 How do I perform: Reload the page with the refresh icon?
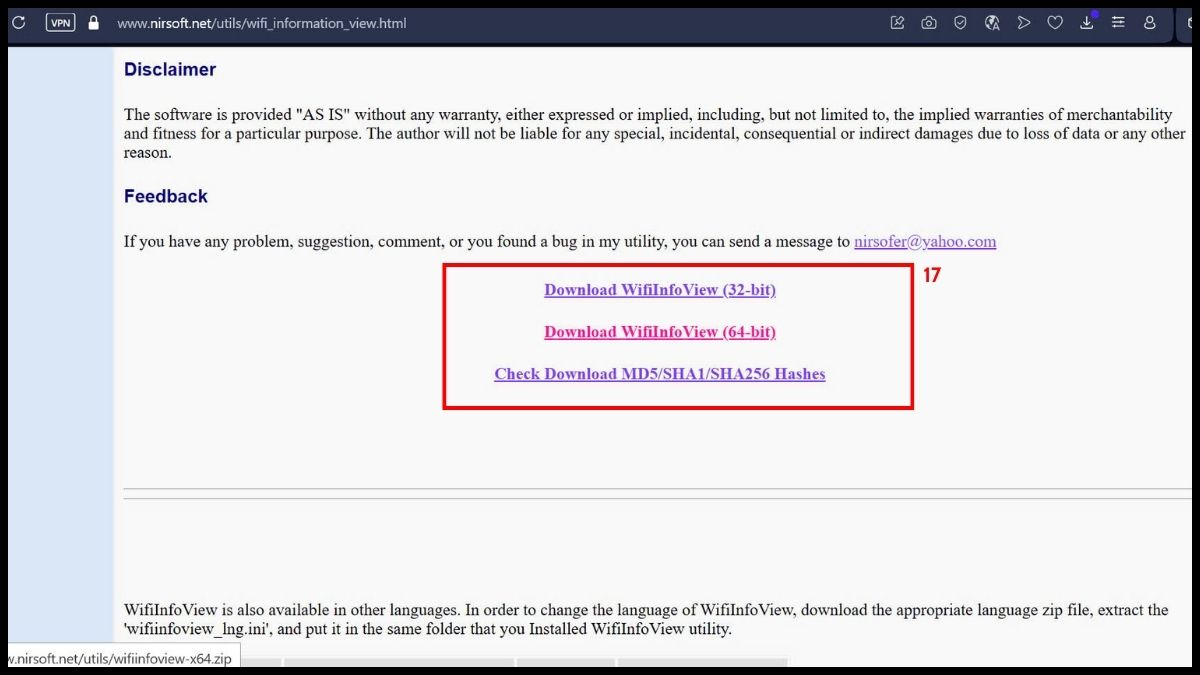[x=18, y=23]
